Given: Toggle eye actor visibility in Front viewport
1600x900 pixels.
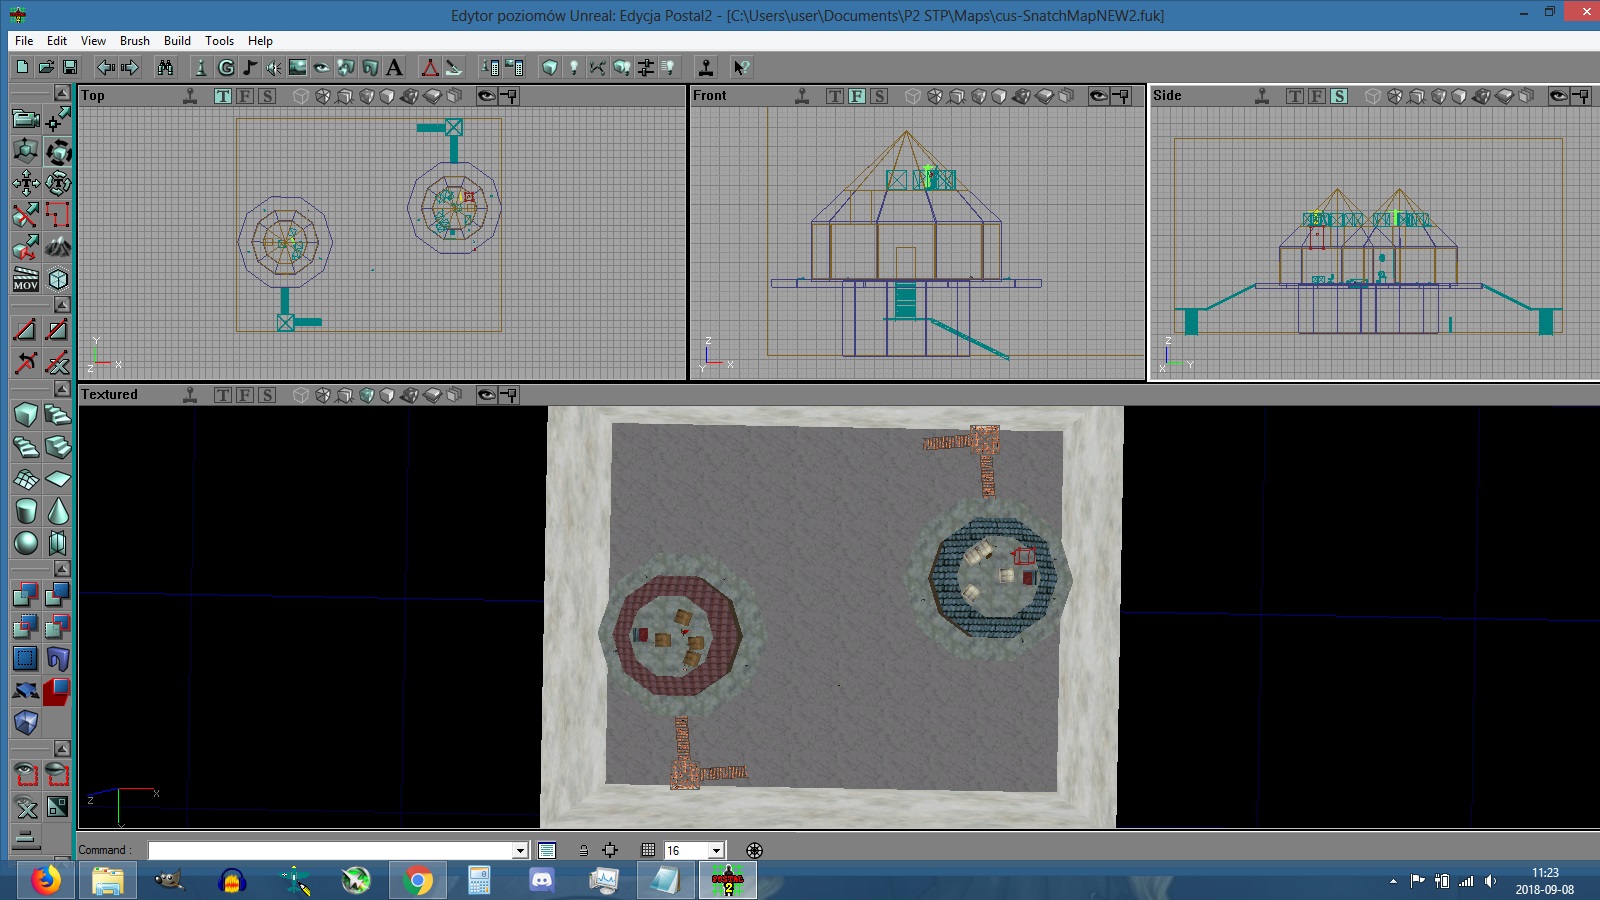Looking at the screenshot, I should point(1098,96).
